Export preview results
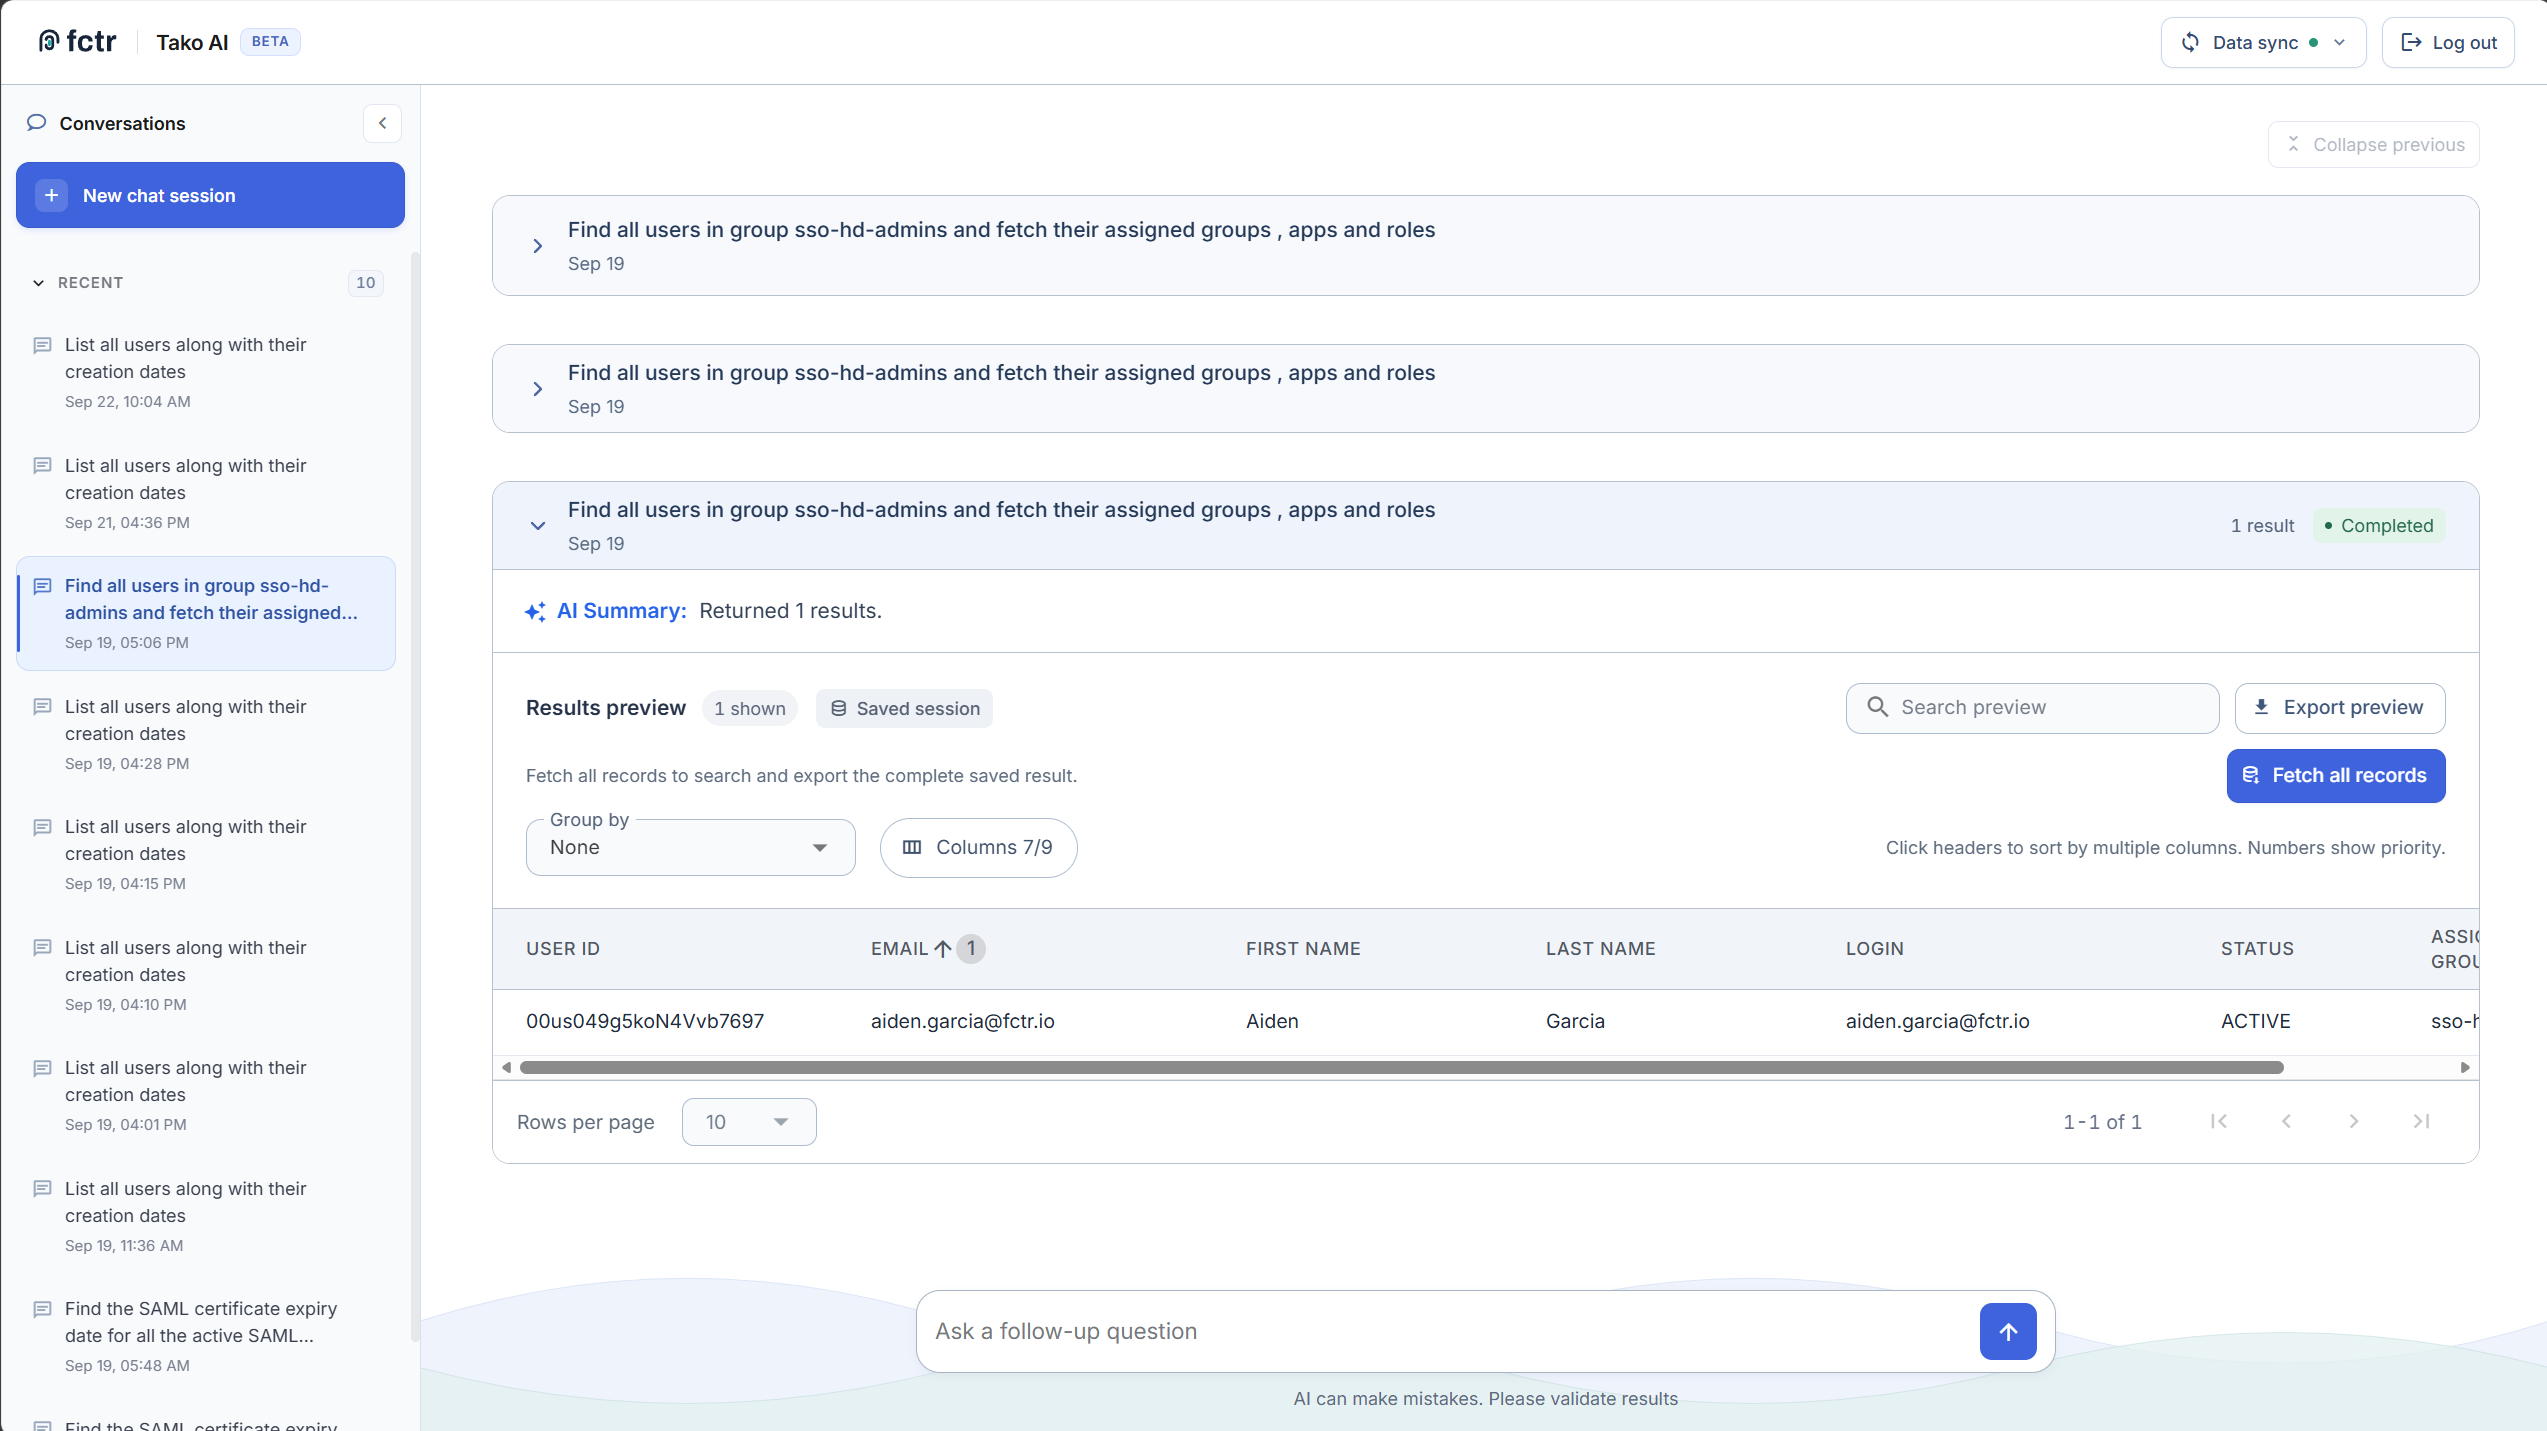This screenshot has width=2547, height=1431. coord(2340,708)
